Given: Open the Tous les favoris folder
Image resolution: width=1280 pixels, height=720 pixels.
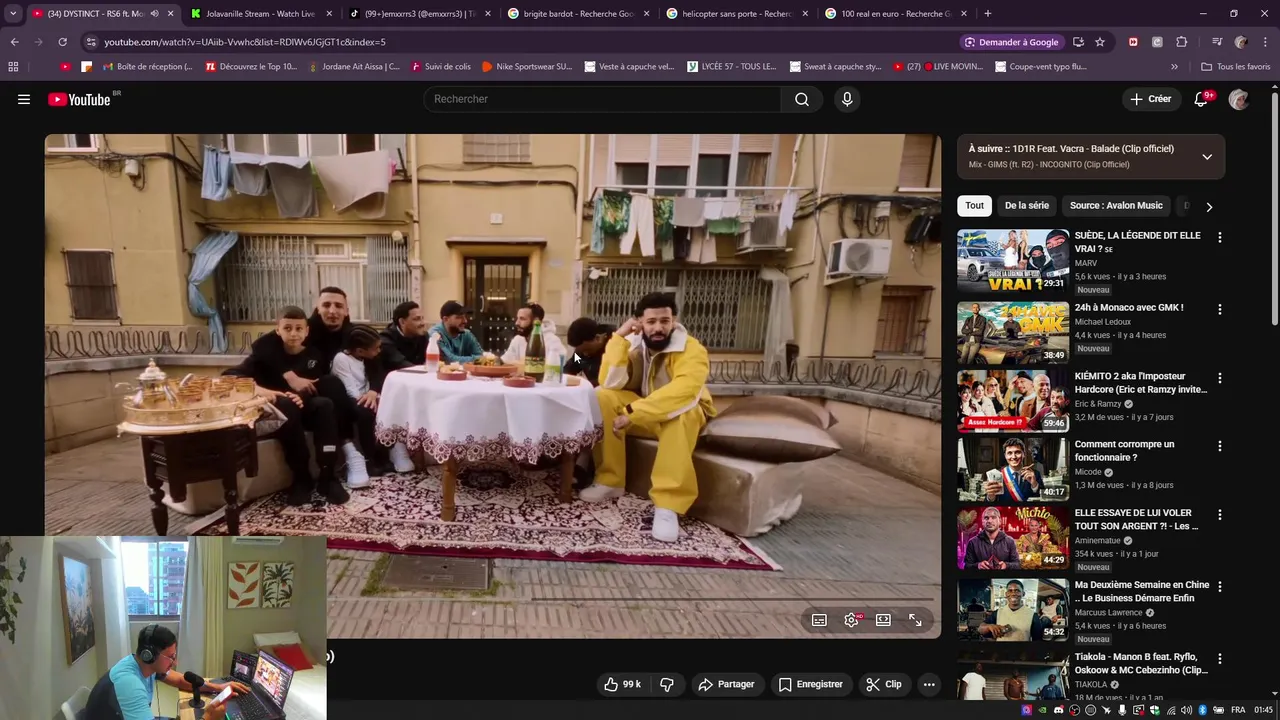Looking at the screenshot, I should click(x=1236, y=67).
